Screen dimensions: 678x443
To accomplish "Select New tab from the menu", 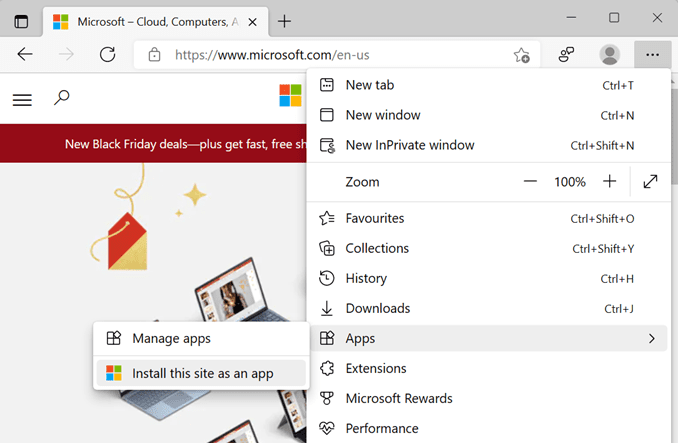I will (x=489, y=85).
